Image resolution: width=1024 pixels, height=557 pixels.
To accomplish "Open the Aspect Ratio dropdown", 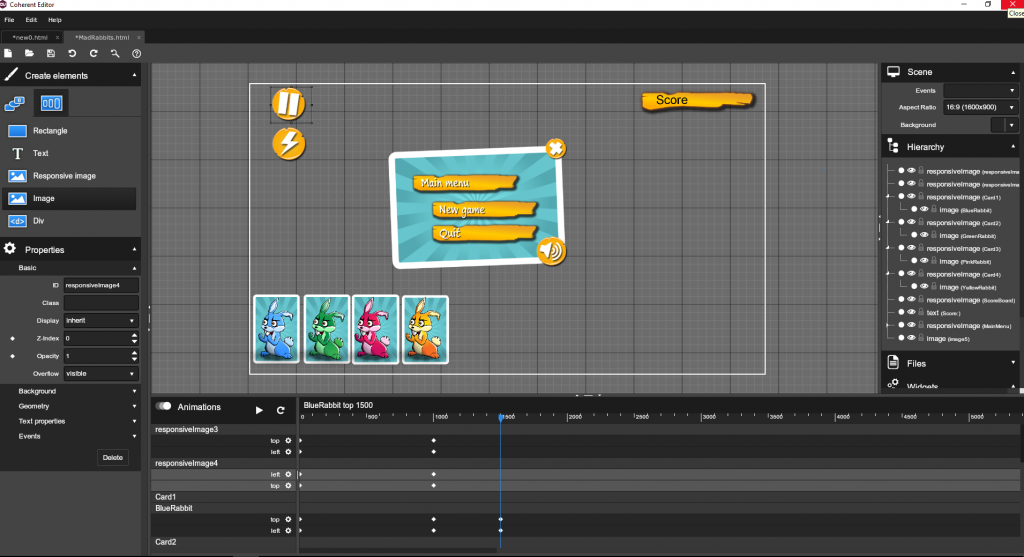I will [980, 107].
